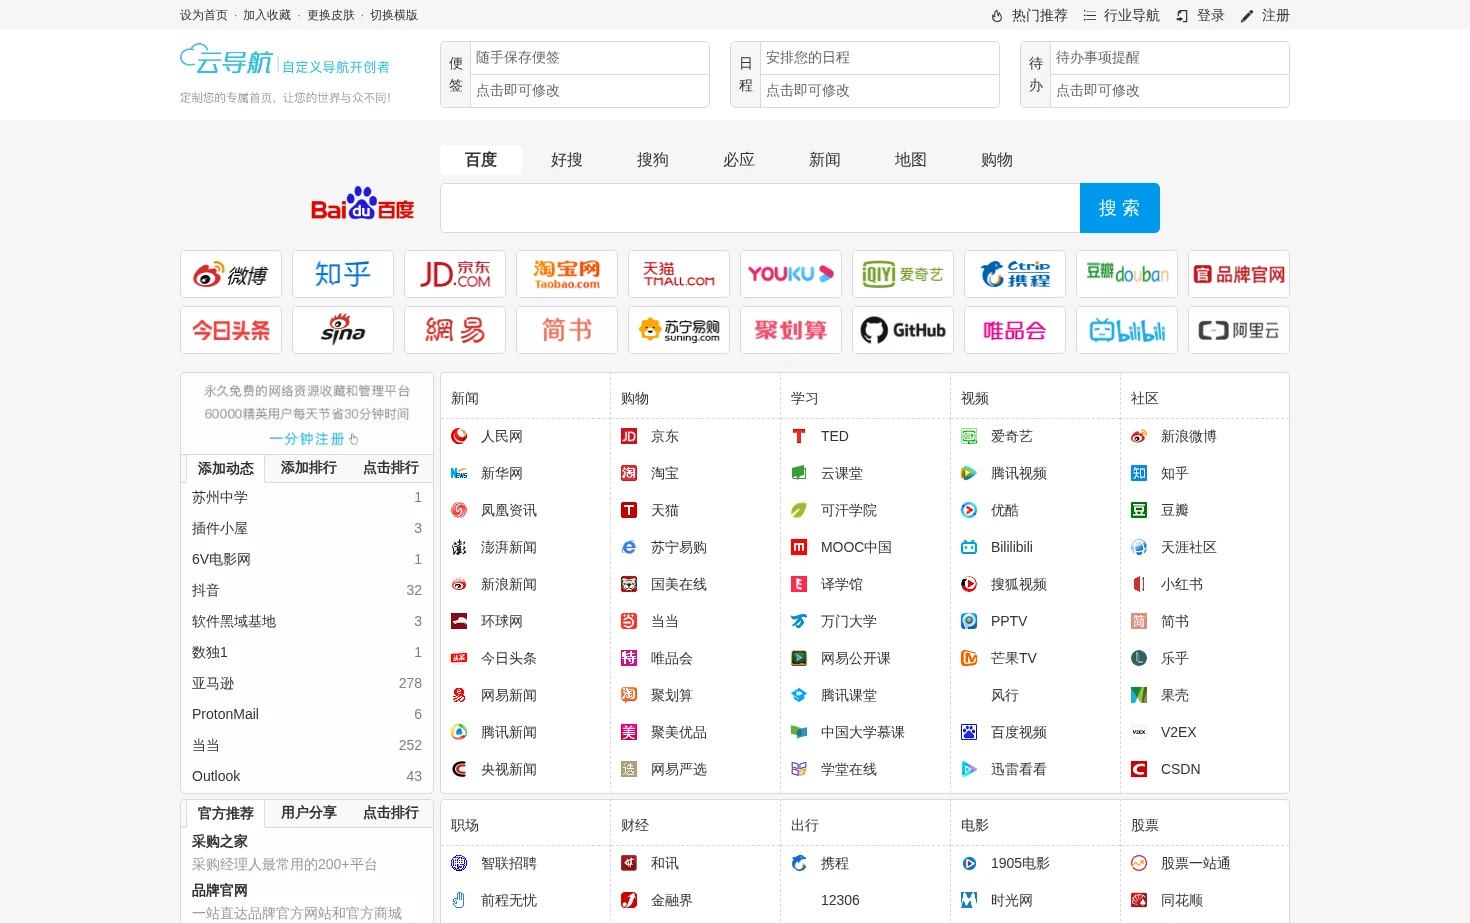Open the bilibili logo tile

tap(1127, 330)
